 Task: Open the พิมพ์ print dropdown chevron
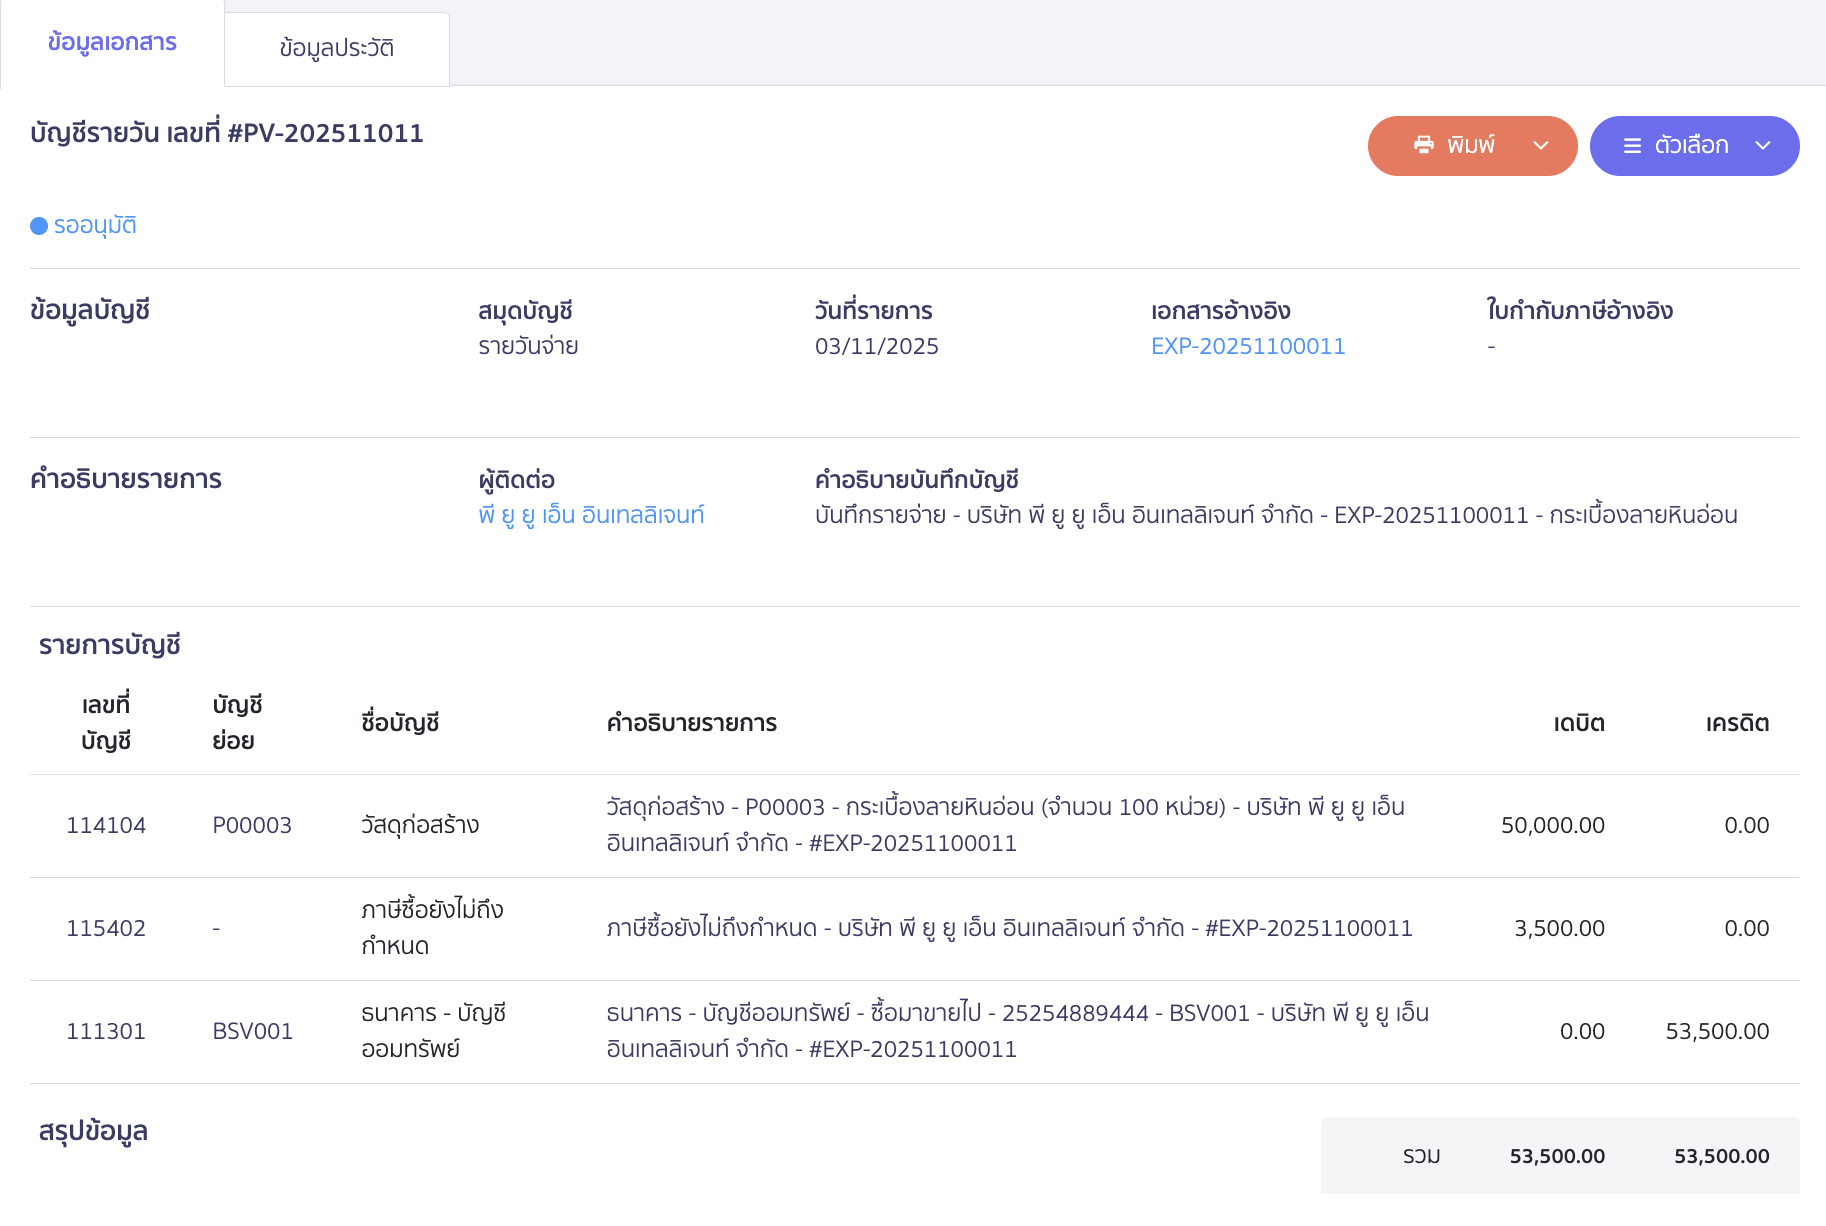click(1541, 146)
